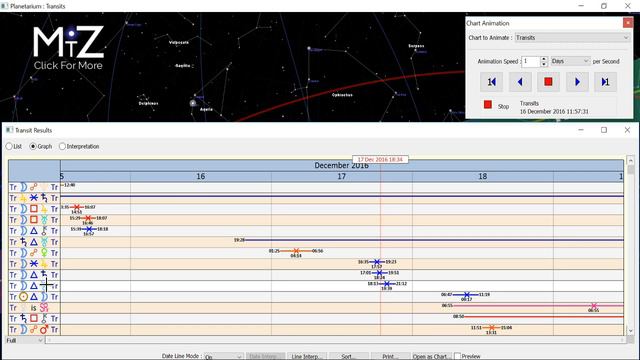The height and width of the screenshot is (360, 640).
Task: Click the red transit marker peaking at 16:46
Action: 88,218
